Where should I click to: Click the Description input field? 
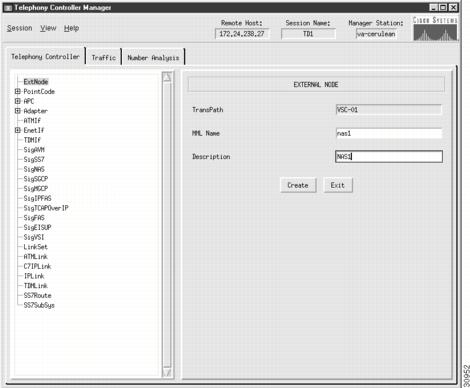pyautogui.click(x=389, y=156)
